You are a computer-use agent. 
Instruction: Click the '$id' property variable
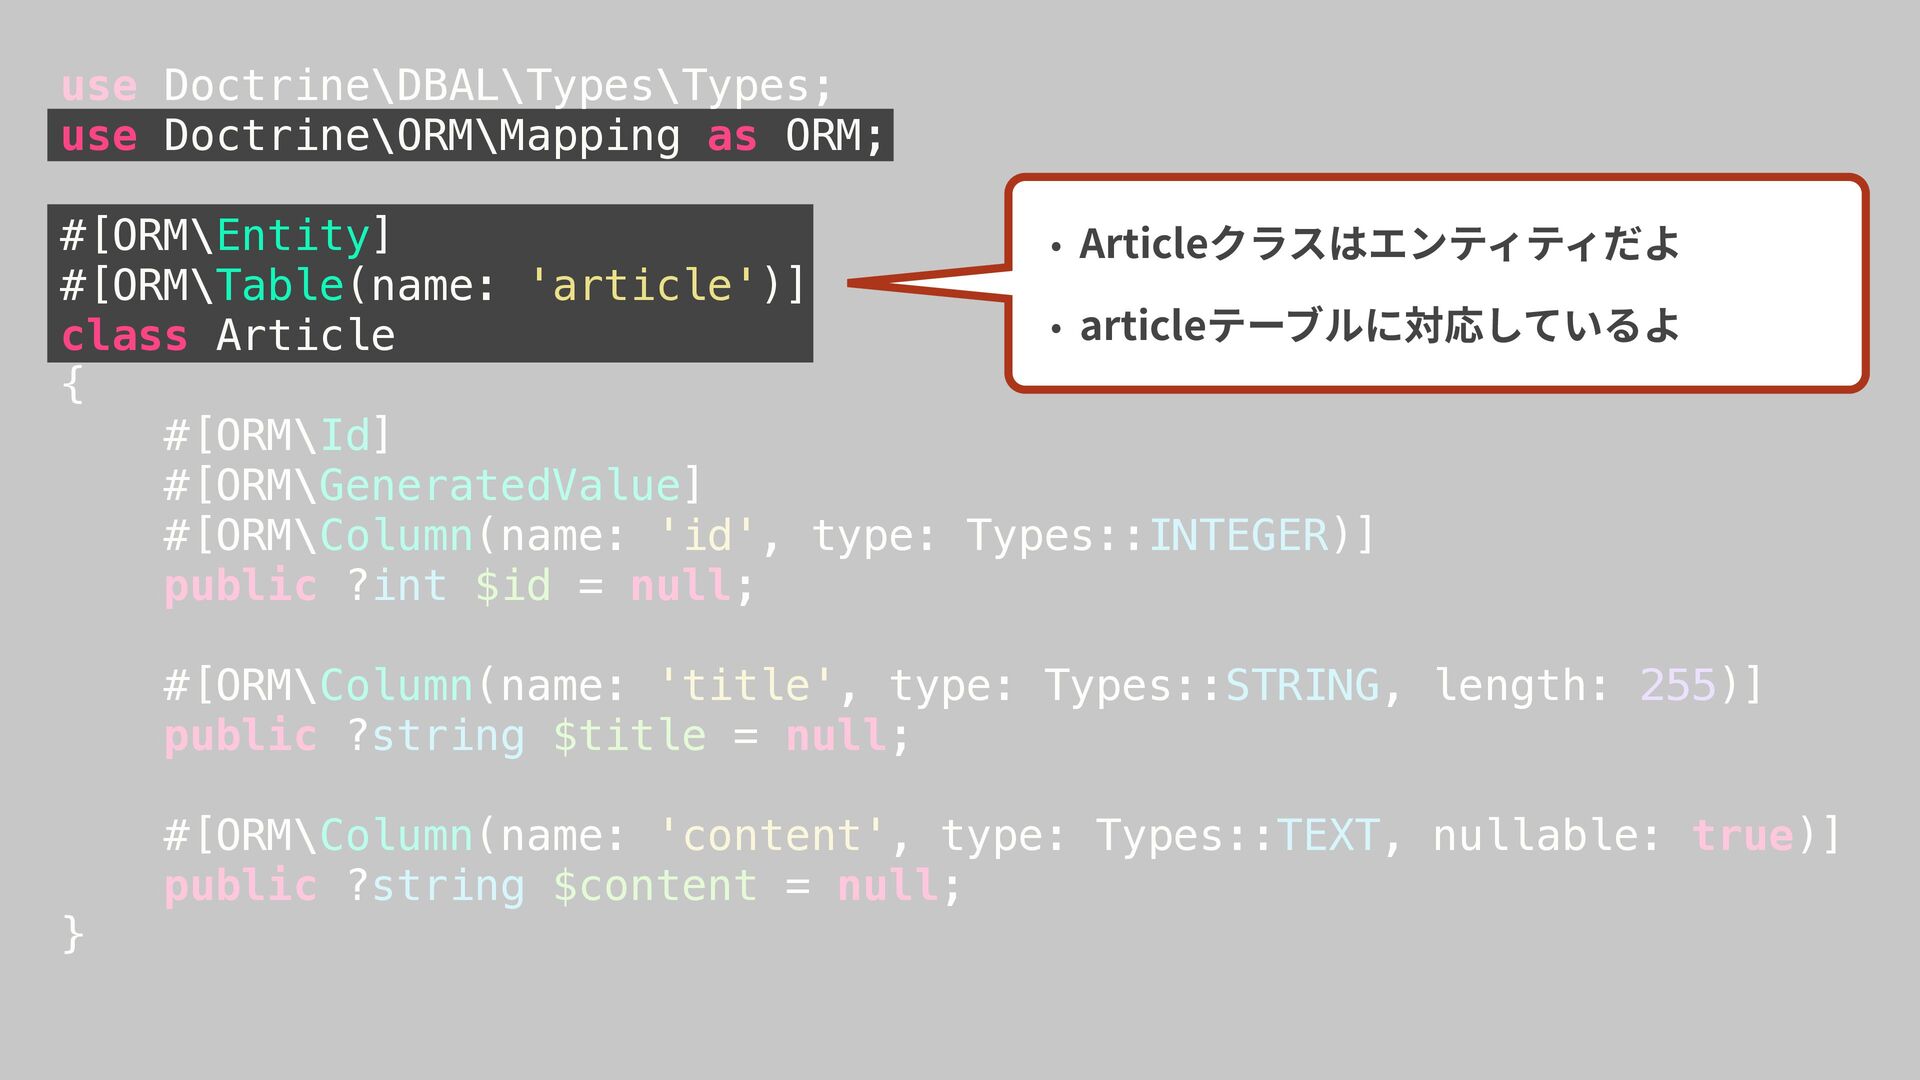pos(512,586)
